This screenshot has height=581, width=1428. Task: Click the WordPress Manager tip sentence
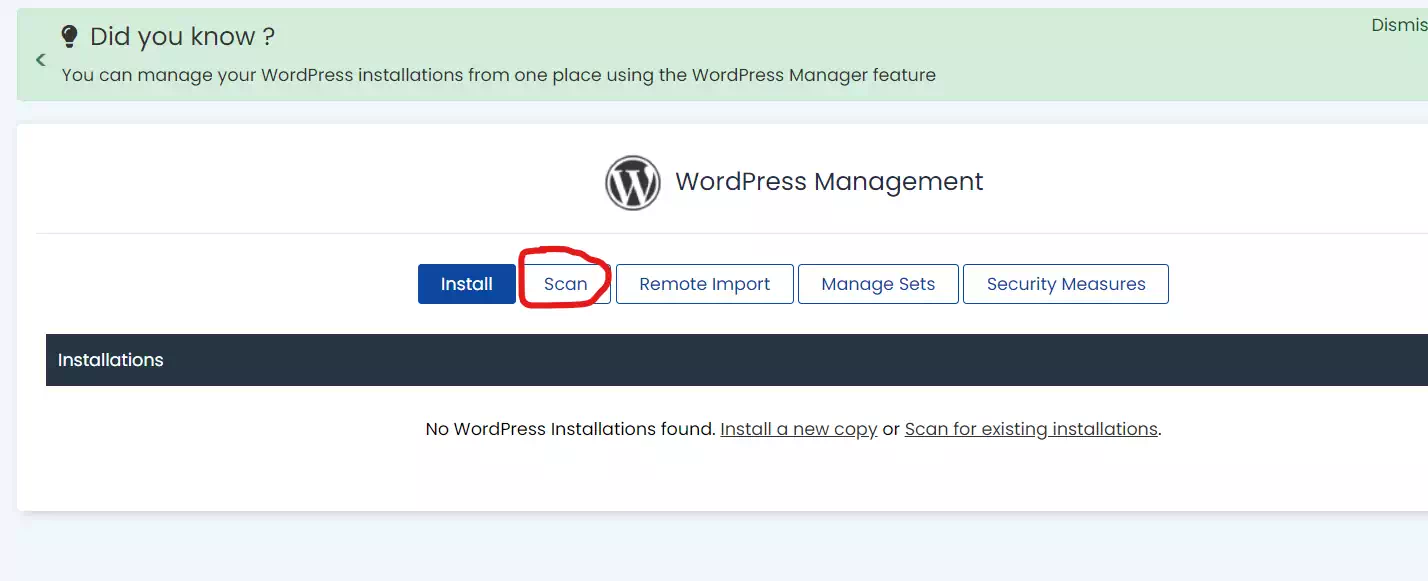coord(499,75)
